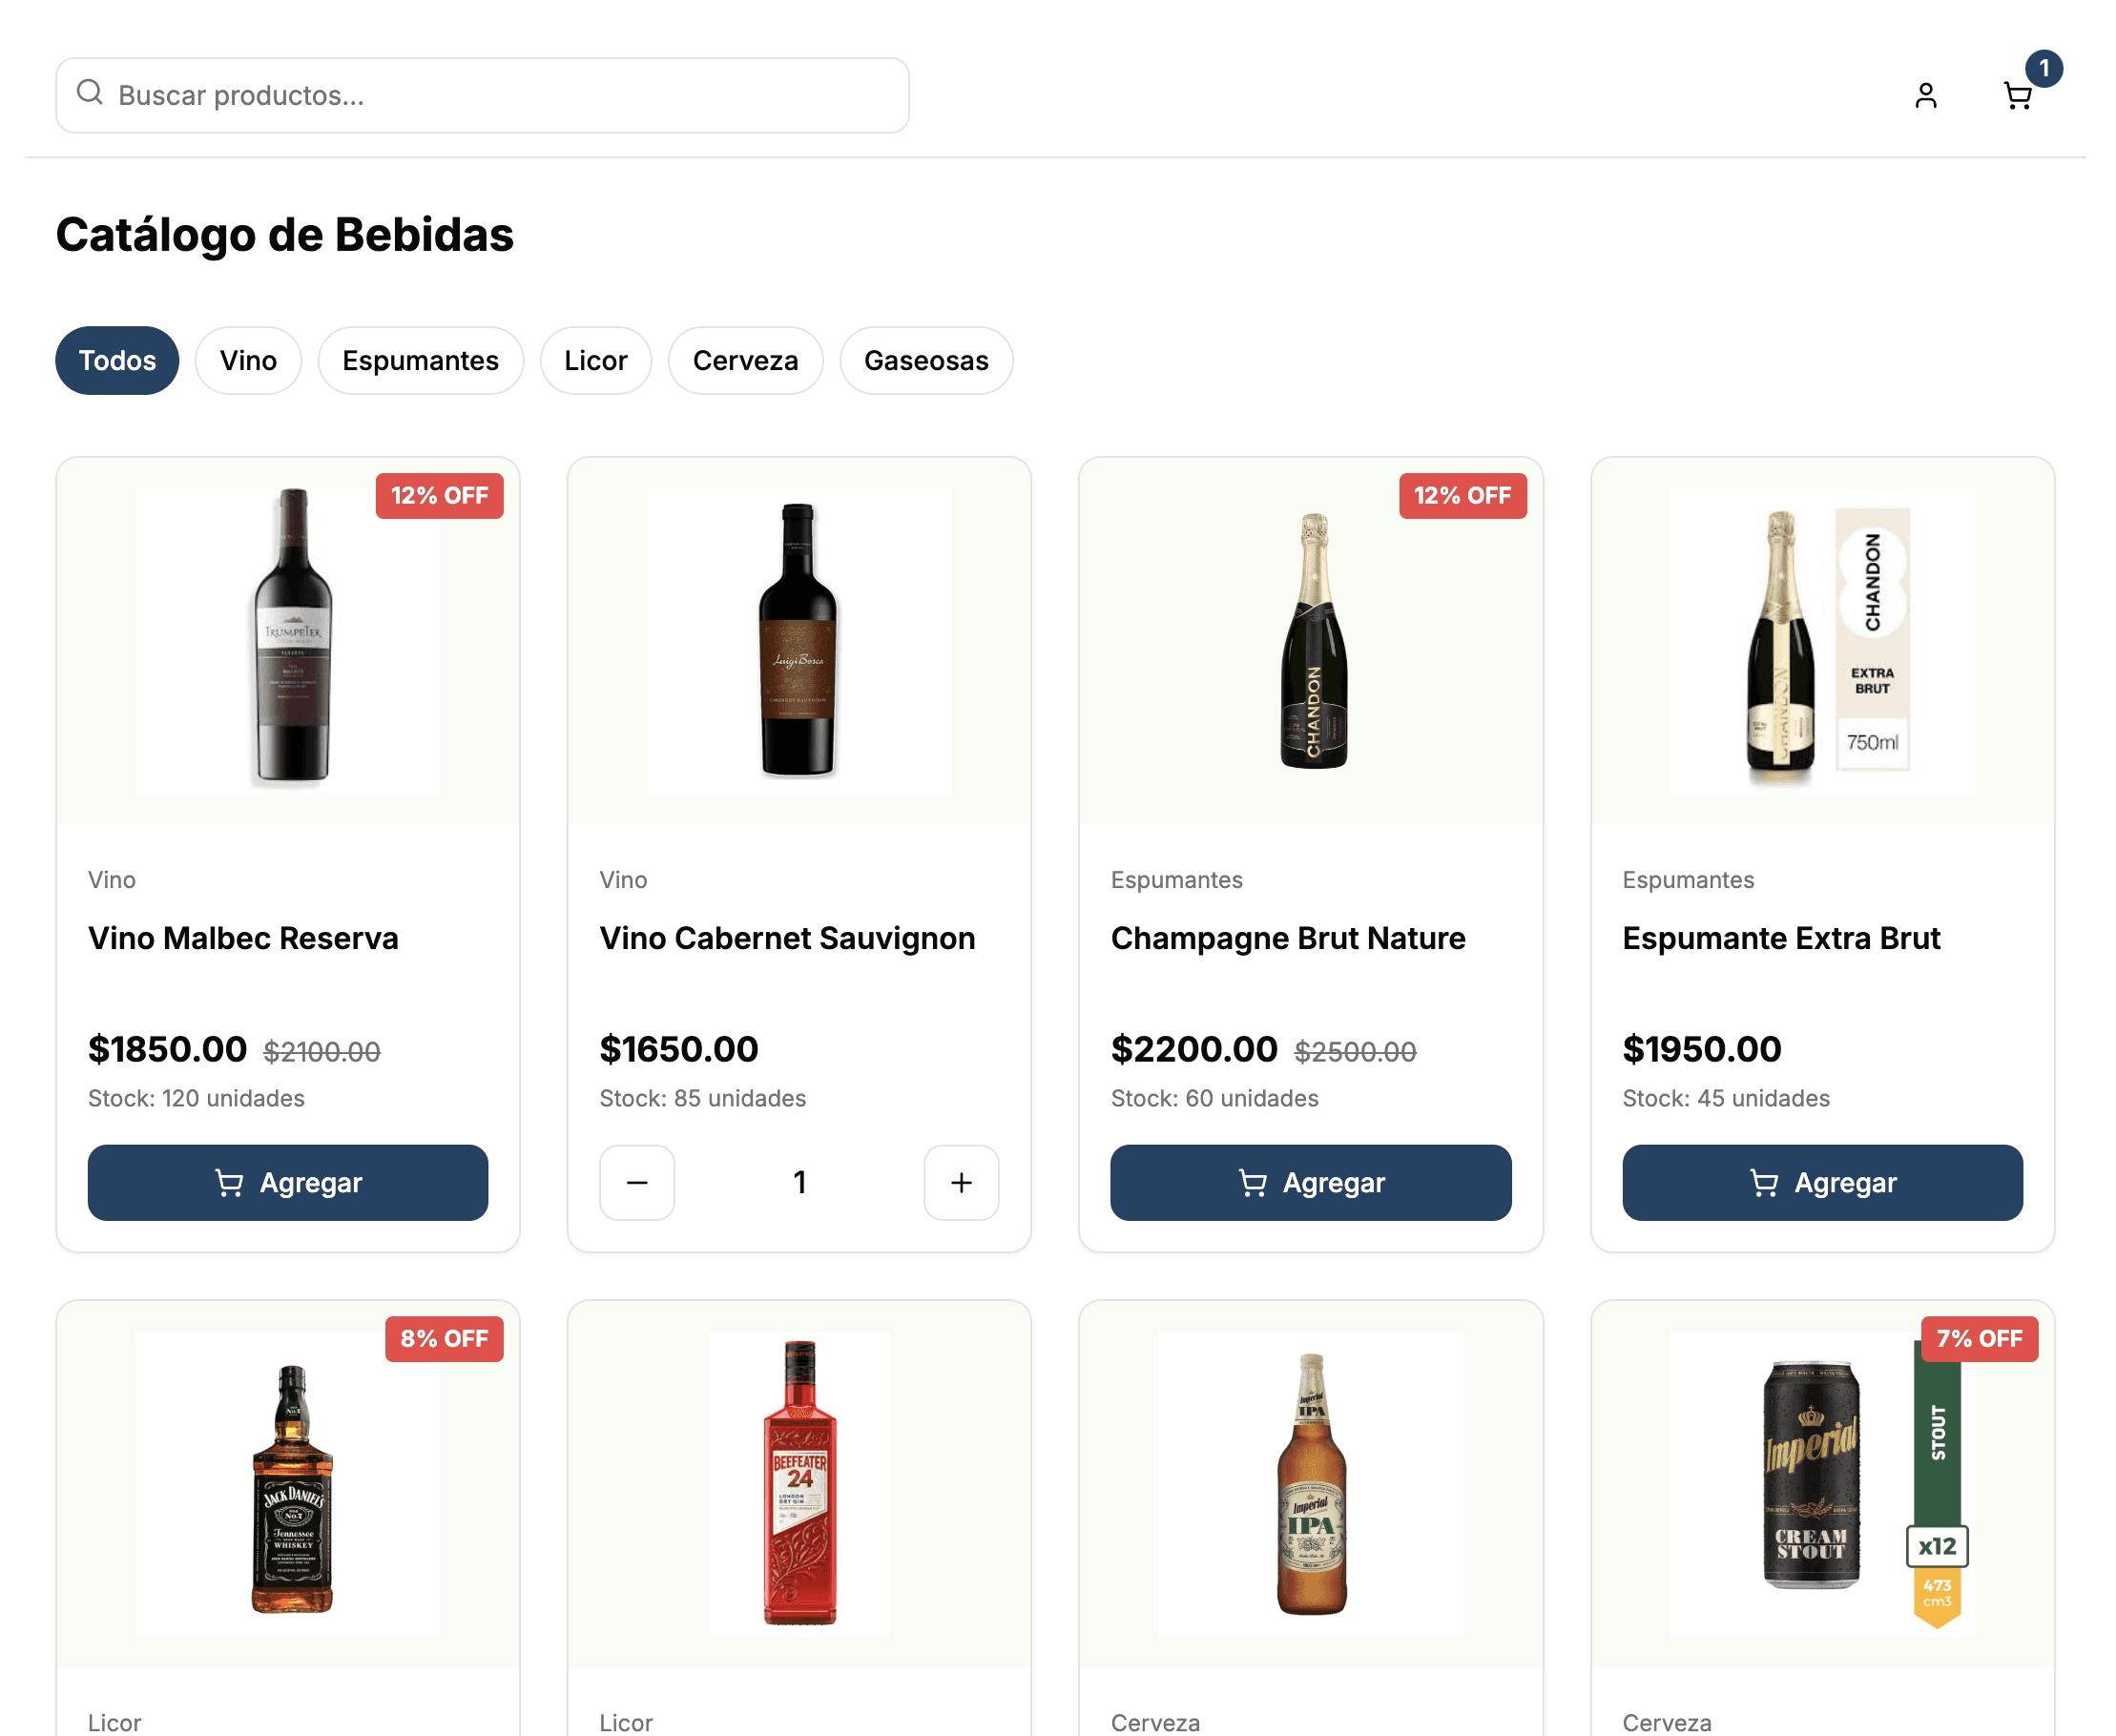This screenshot has width=2116, height=1736.
Task: Click the Vino Cabernet Sauvignon title
Action: coord(787,938)
